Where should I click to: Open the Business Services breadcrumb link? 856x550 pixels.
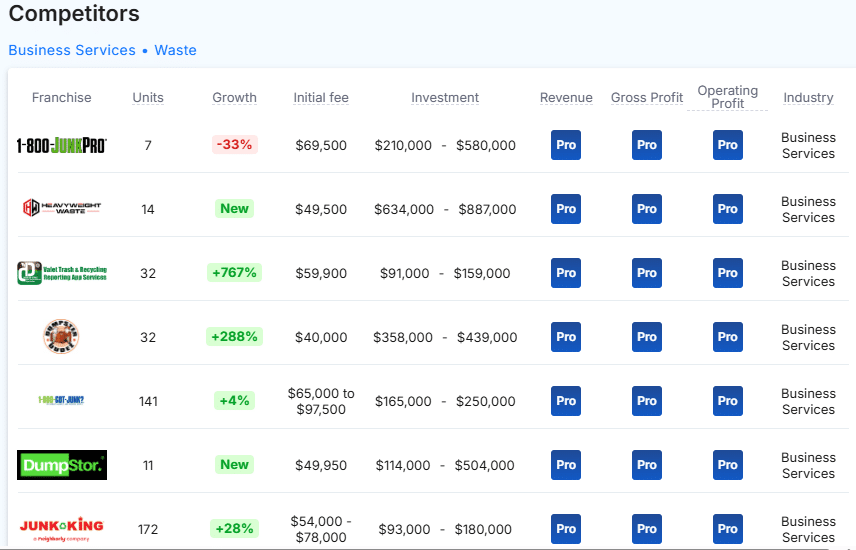(72, 50)
